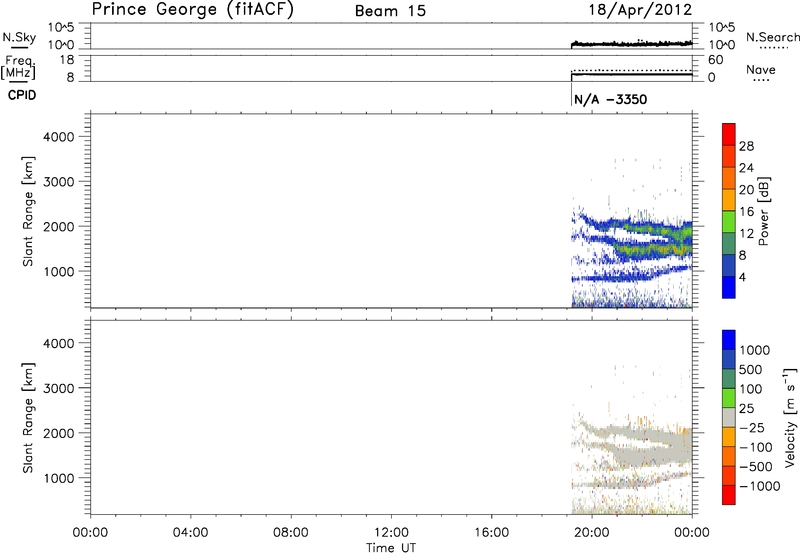Click the '20:00' time axis tick label
Image resolution: width=800 pixels, height=554 pixels.
tap(592, 533)
